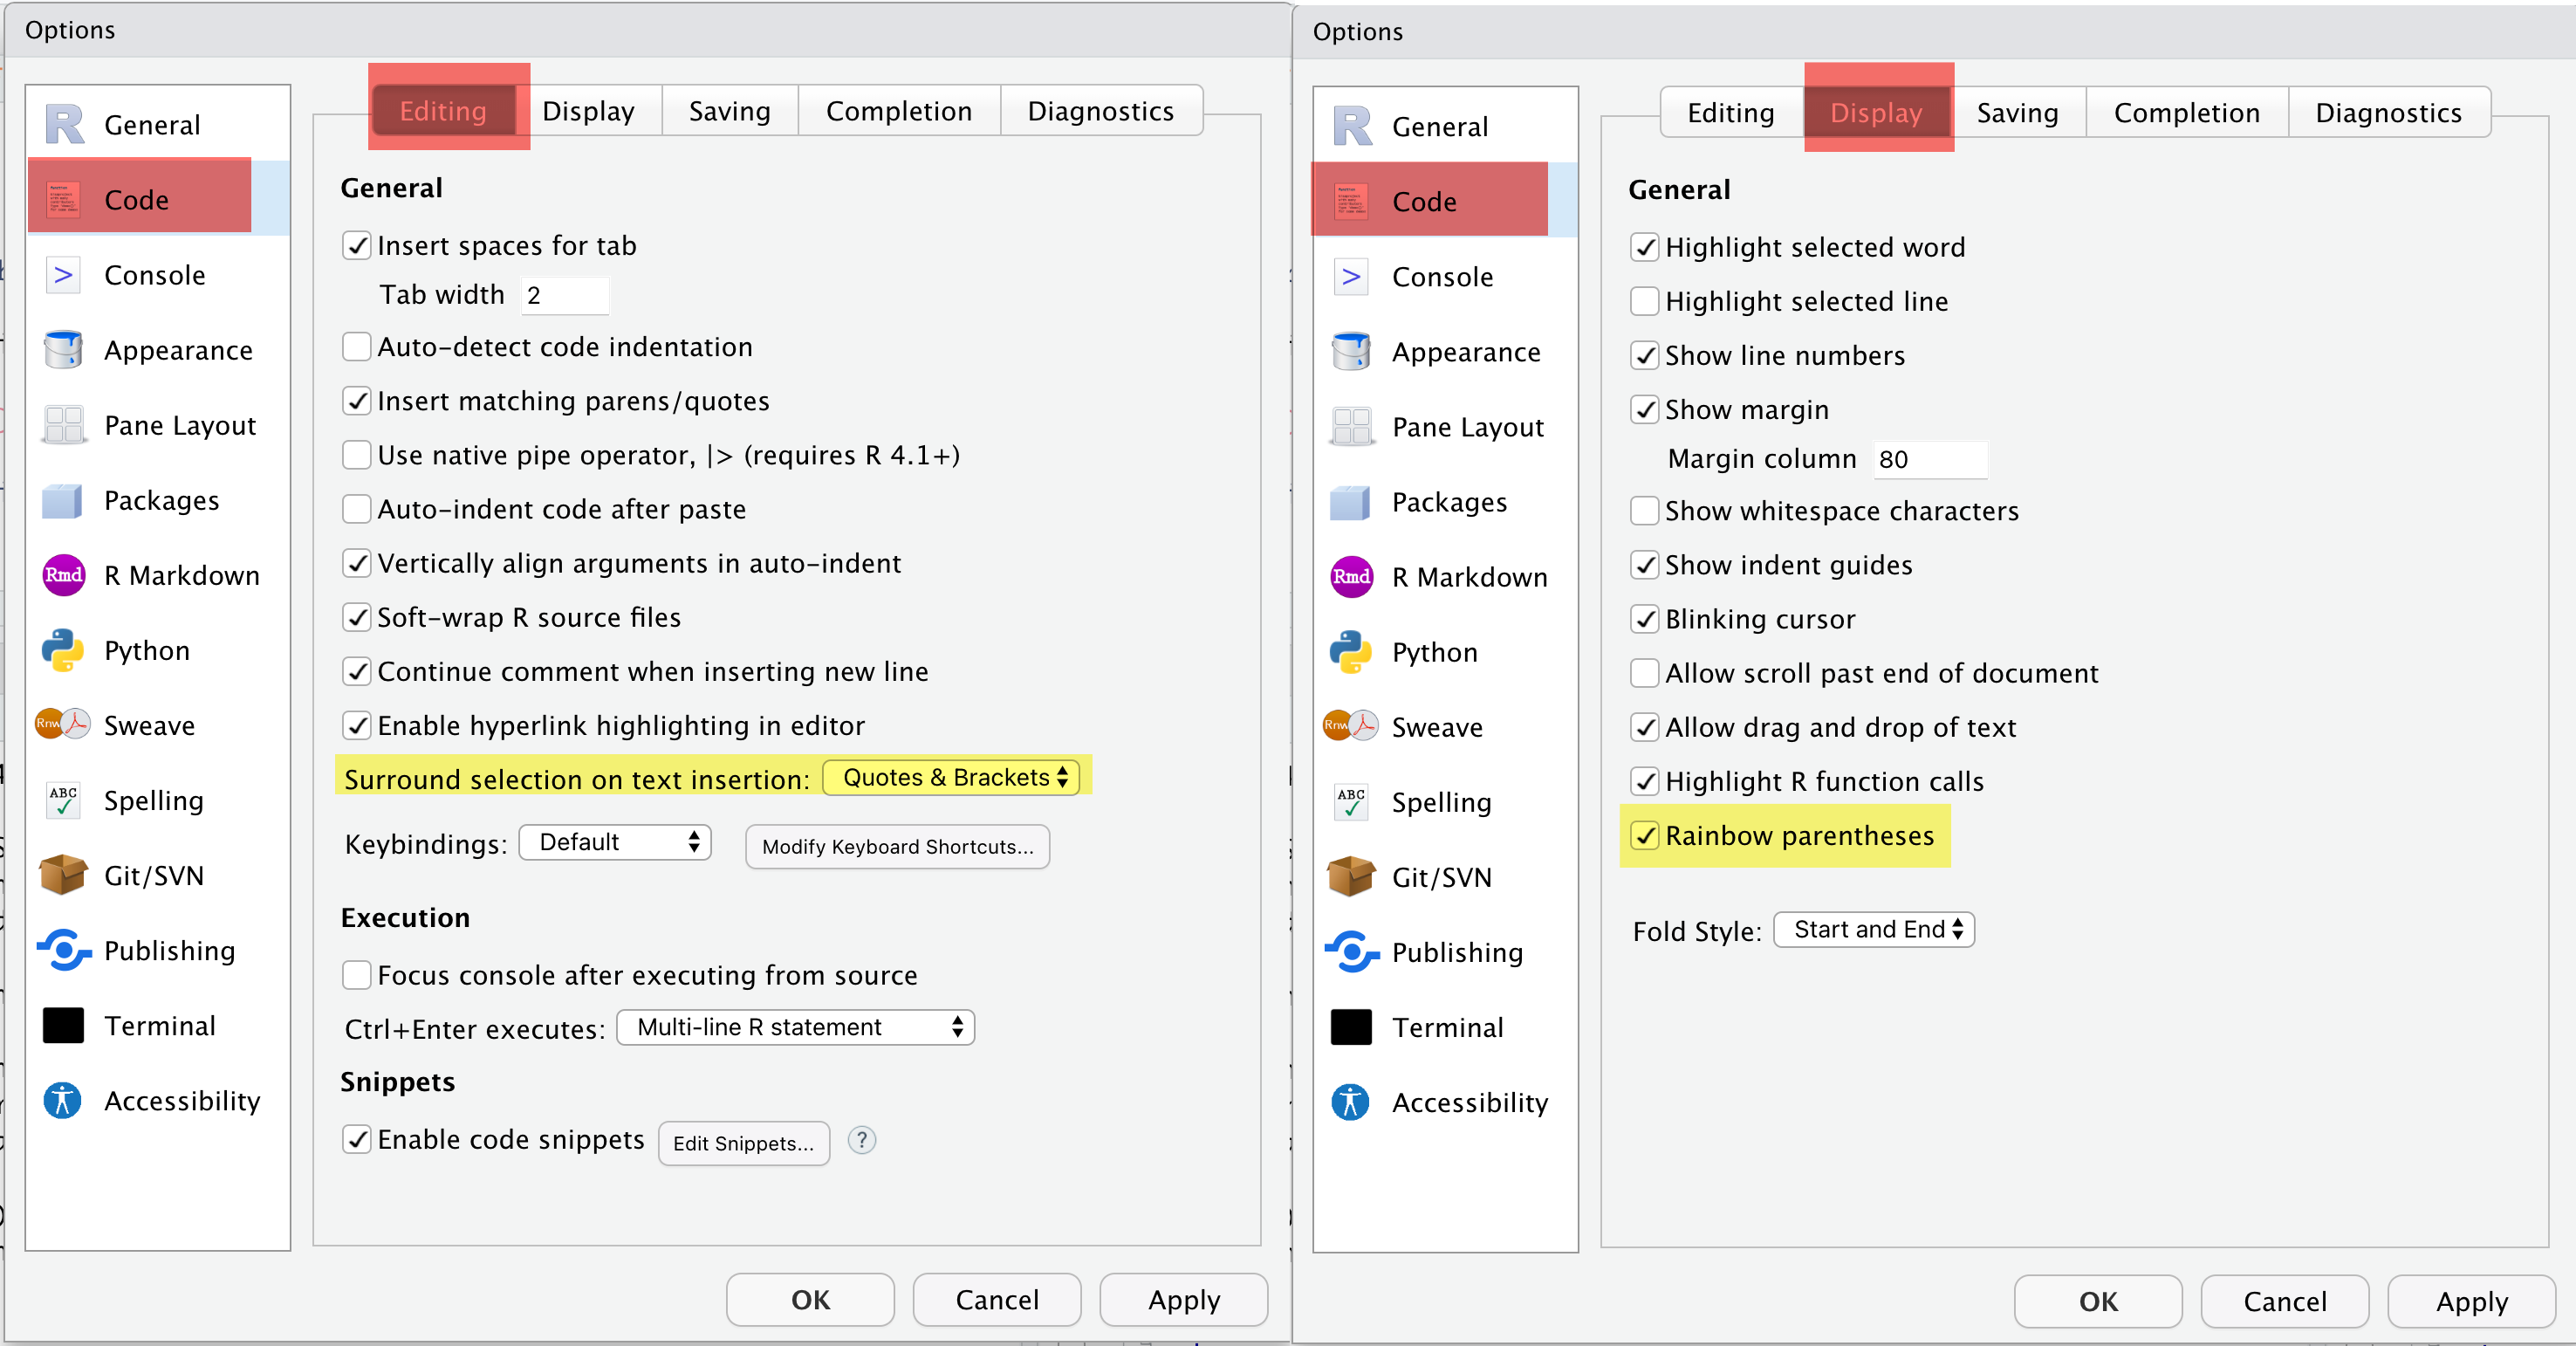
Task: Switch to Editing tab in right window
Action: 1731,113
